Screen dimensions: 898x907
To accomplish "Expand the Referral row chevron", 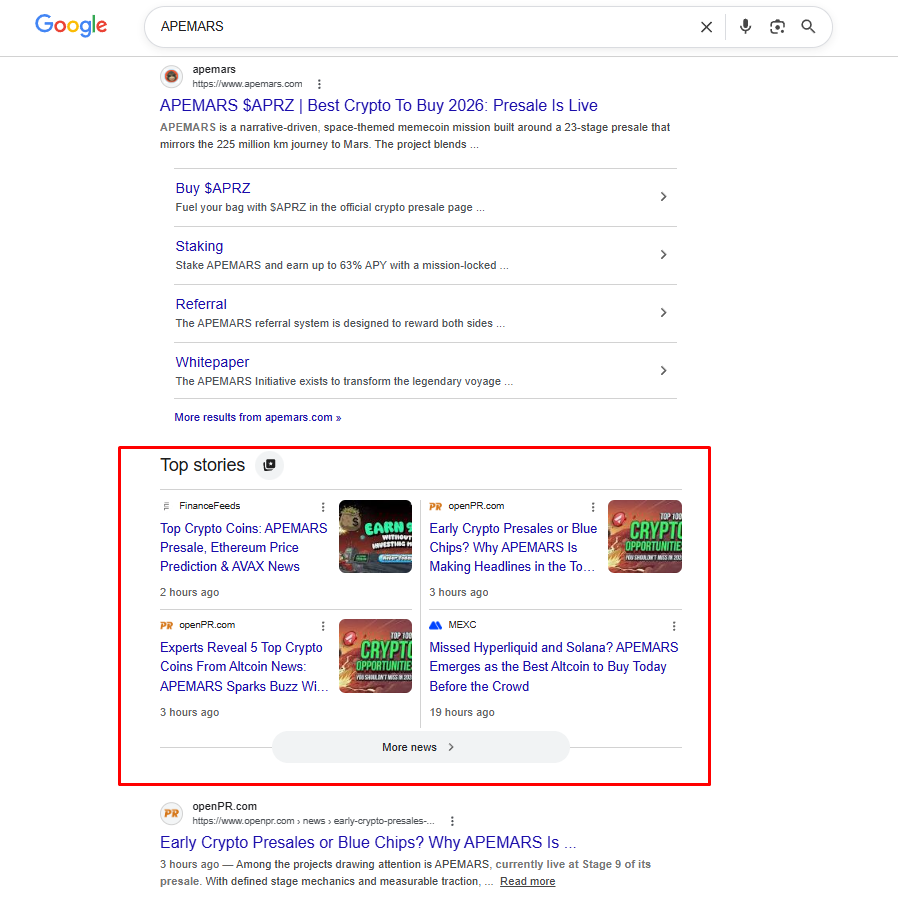I will click(x=664, y=312).
